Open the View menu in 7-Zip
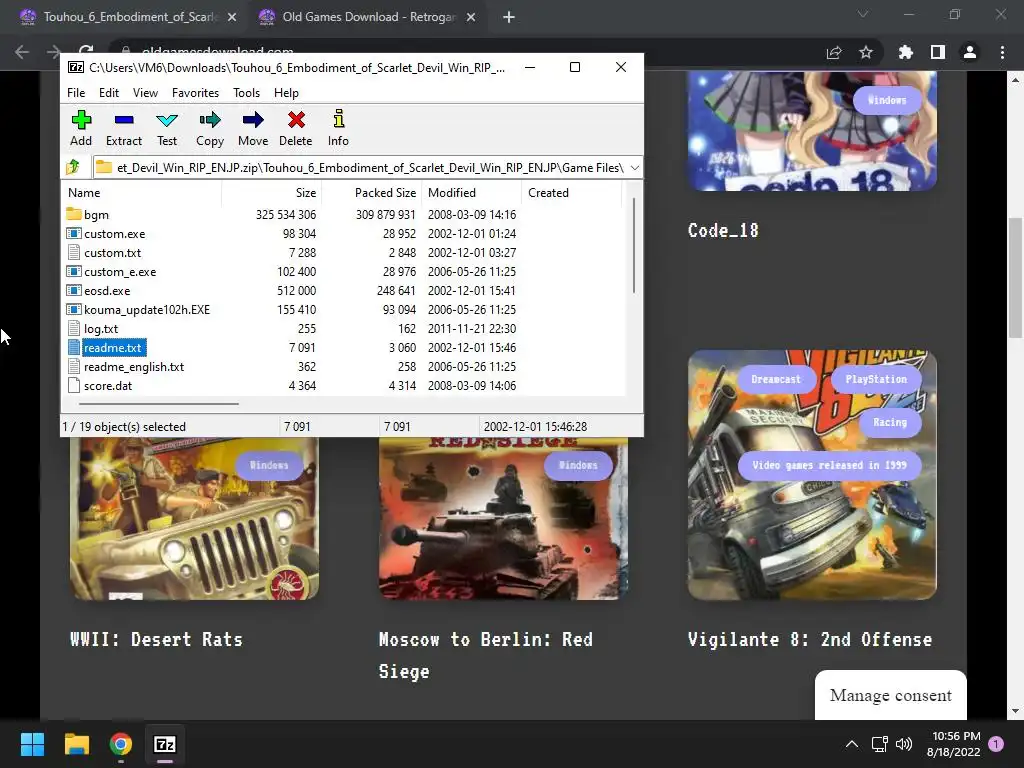This screenshot has width=1024, height=768. click(x=145, y=93)
